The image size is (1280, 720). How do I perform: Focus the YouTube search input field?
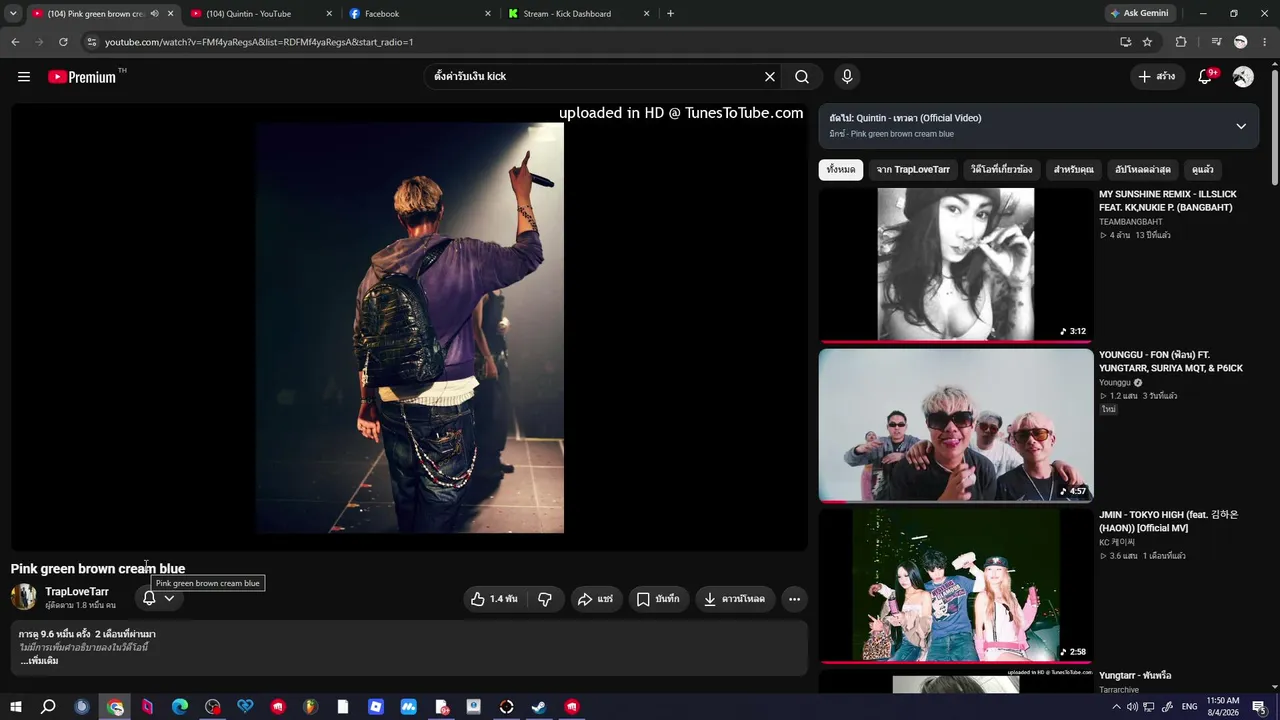coord(595,77)
